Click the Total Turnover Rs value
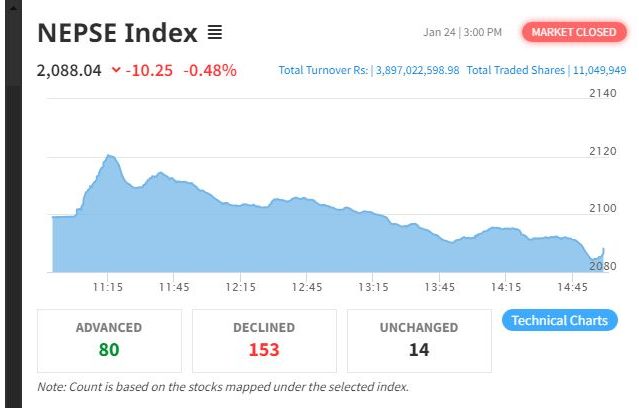The image size is (639, 408). 417,70
